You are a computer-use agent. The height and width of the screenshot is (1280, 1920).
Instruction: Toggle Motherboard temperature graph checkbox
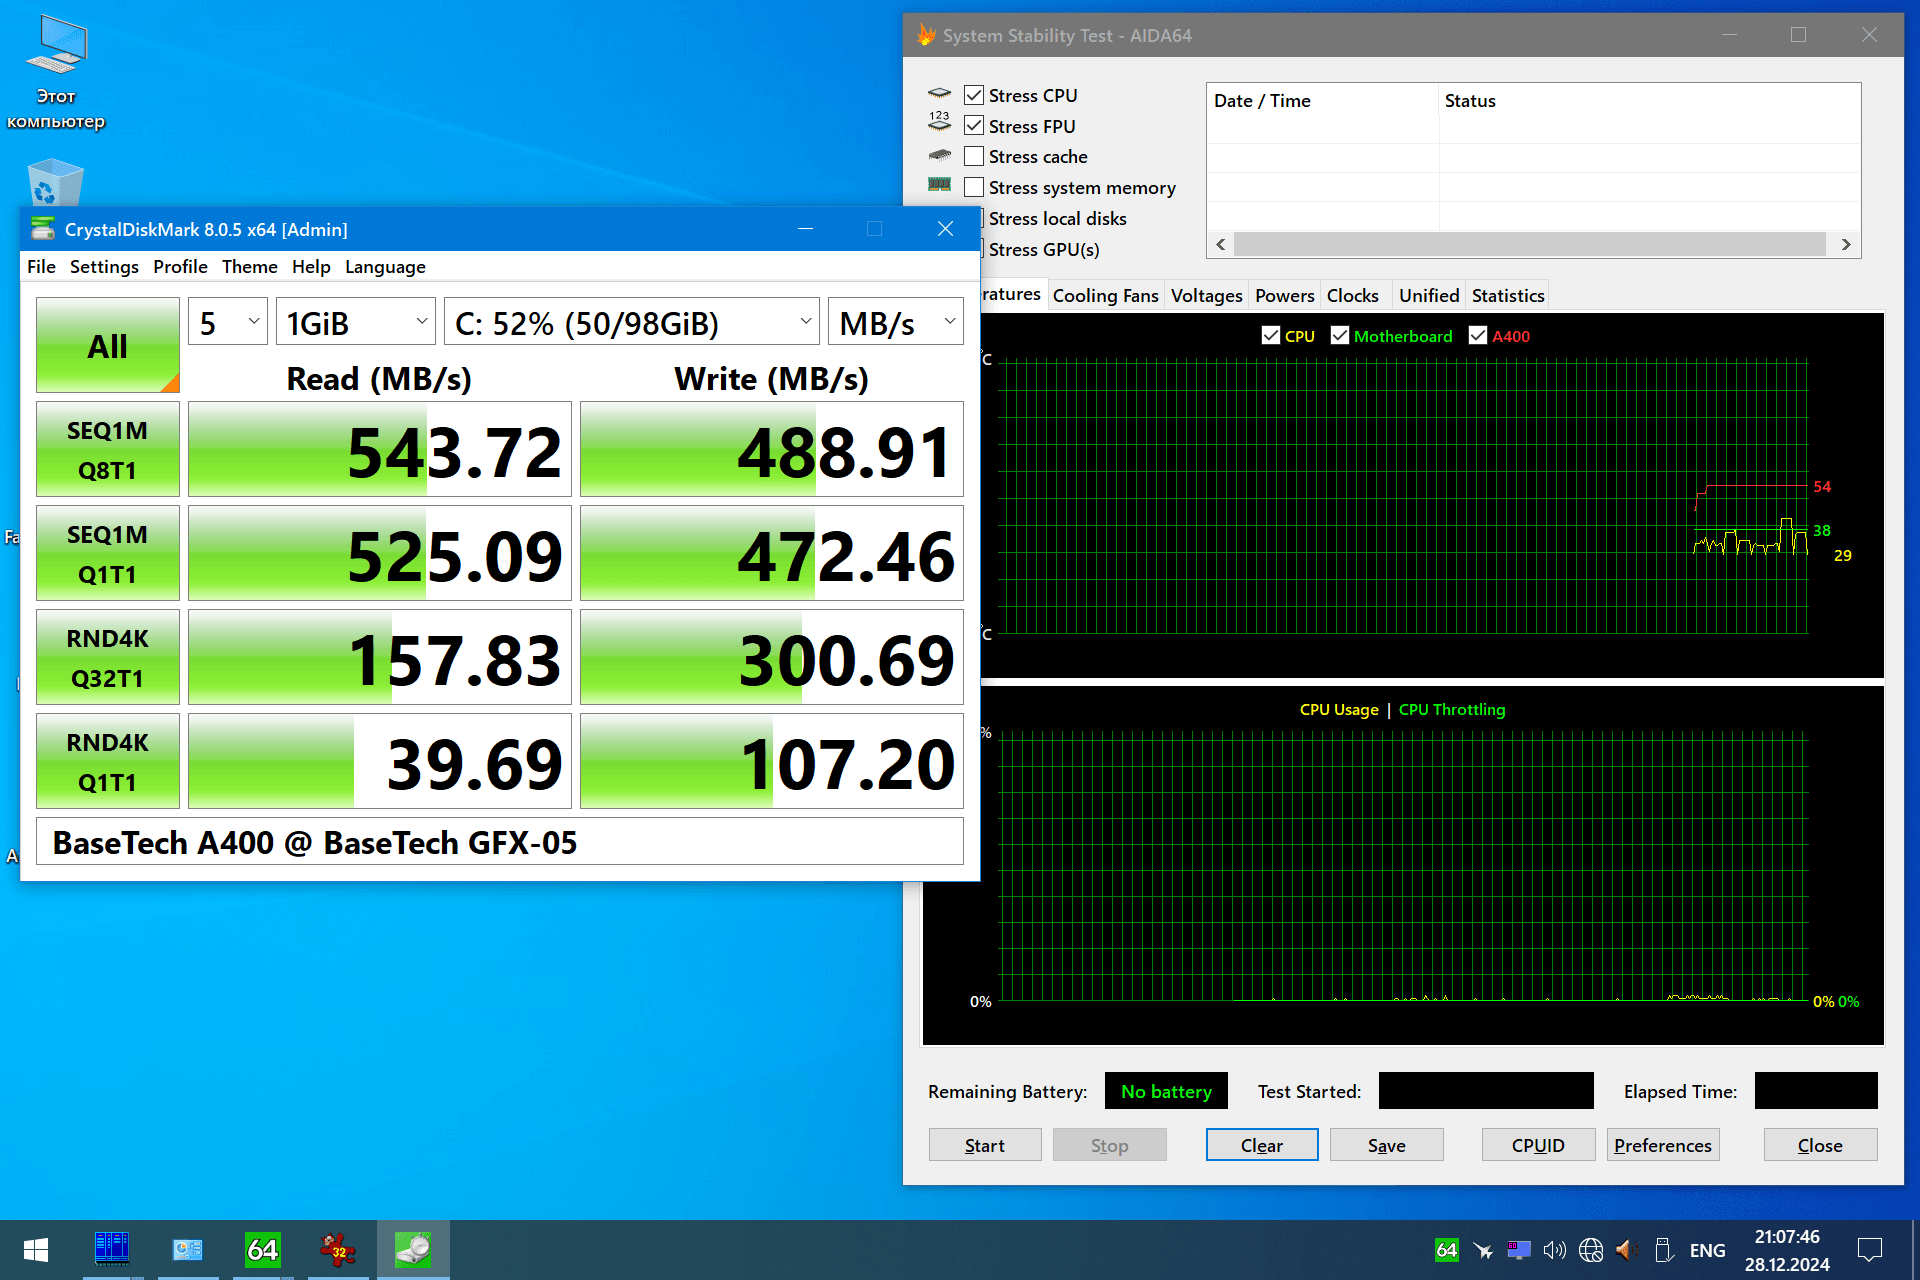coord(1340,336)
